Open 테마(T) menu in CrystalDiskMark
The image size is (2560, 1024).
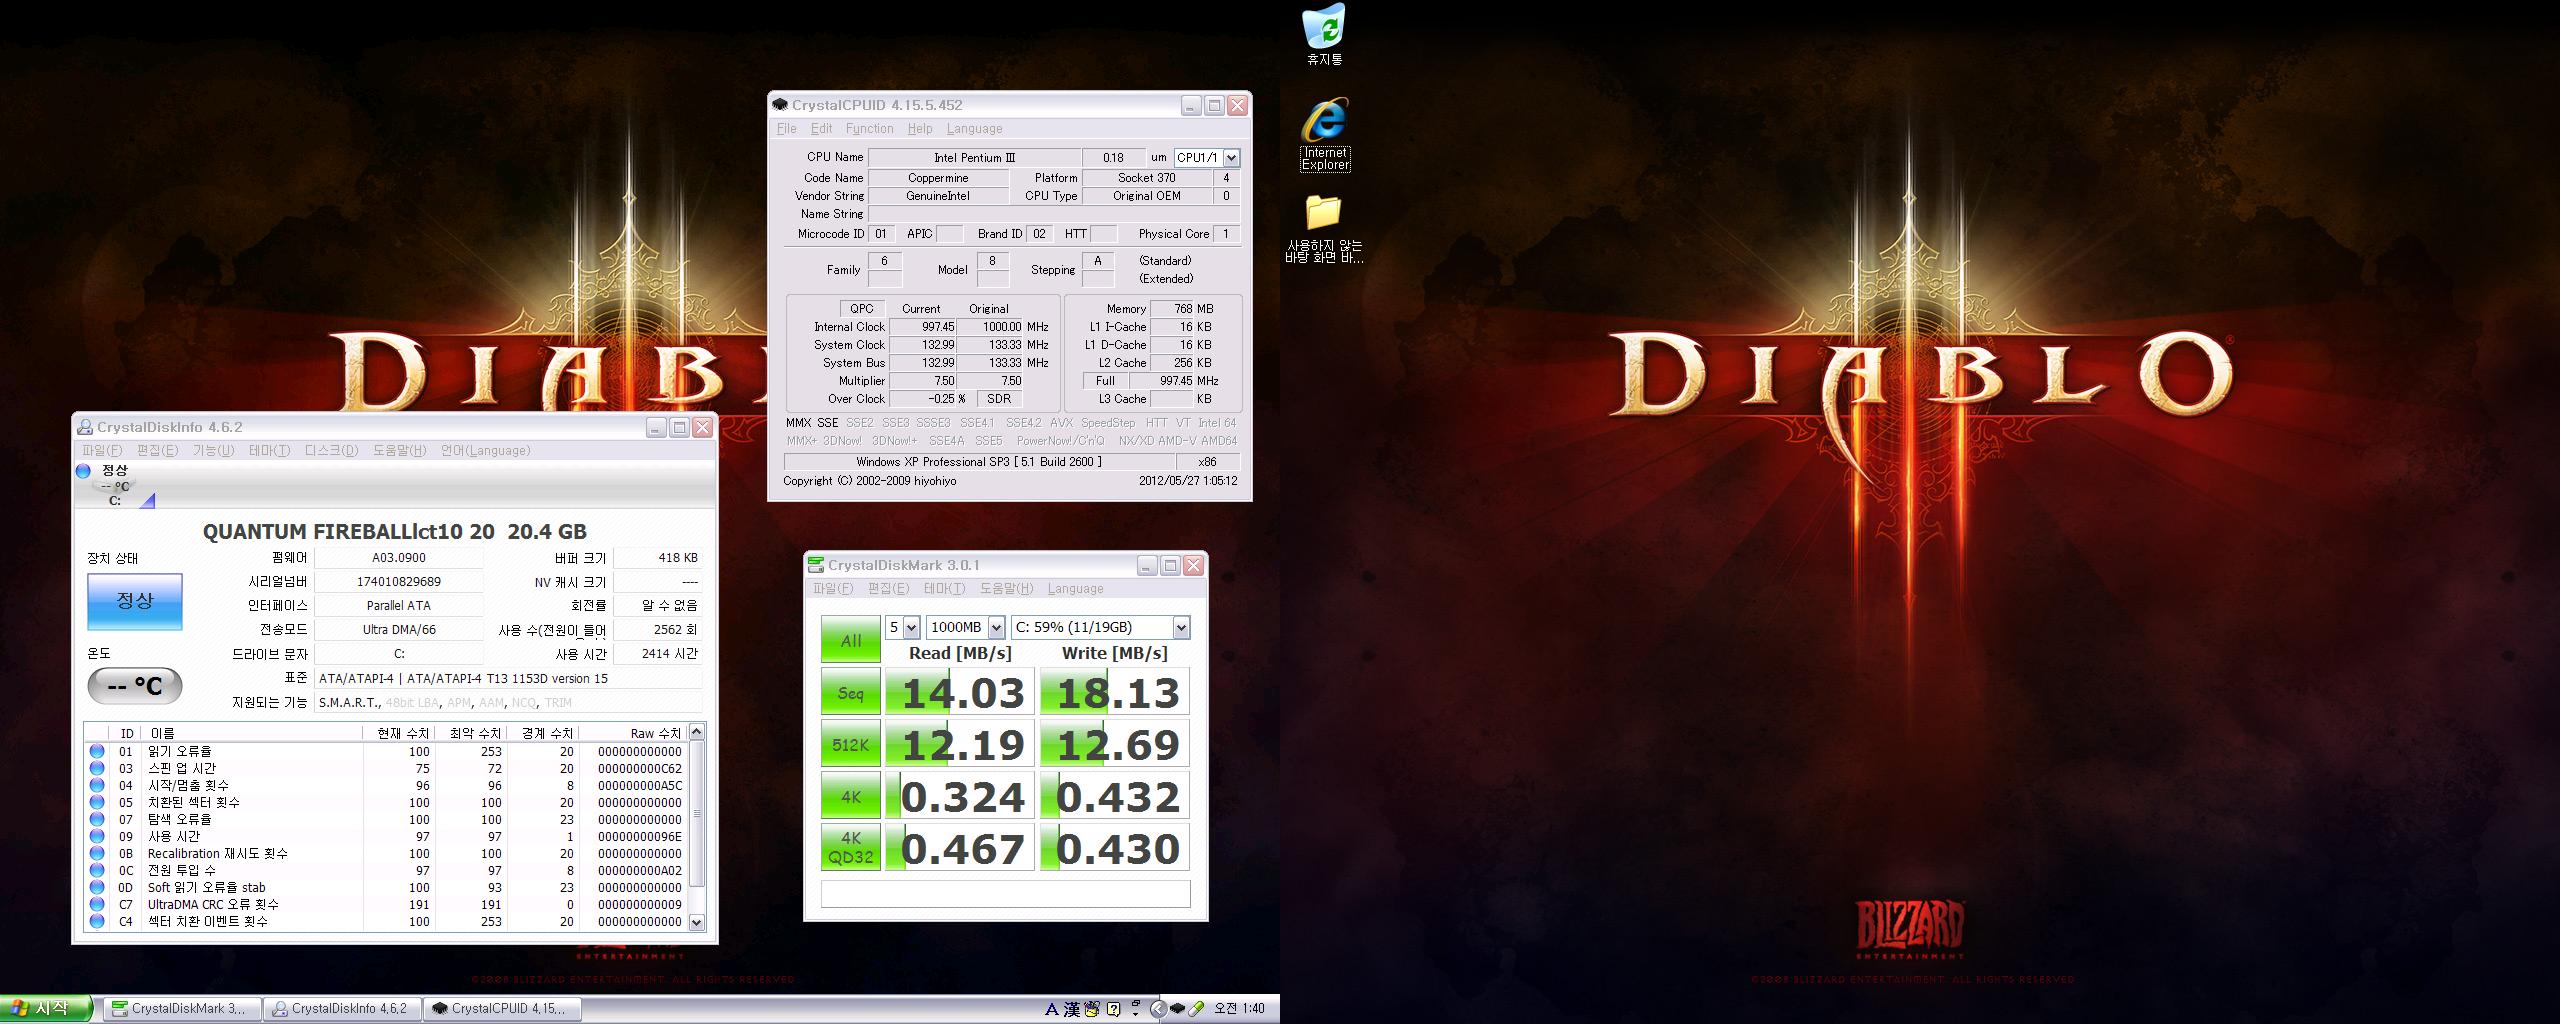(944, 589)
